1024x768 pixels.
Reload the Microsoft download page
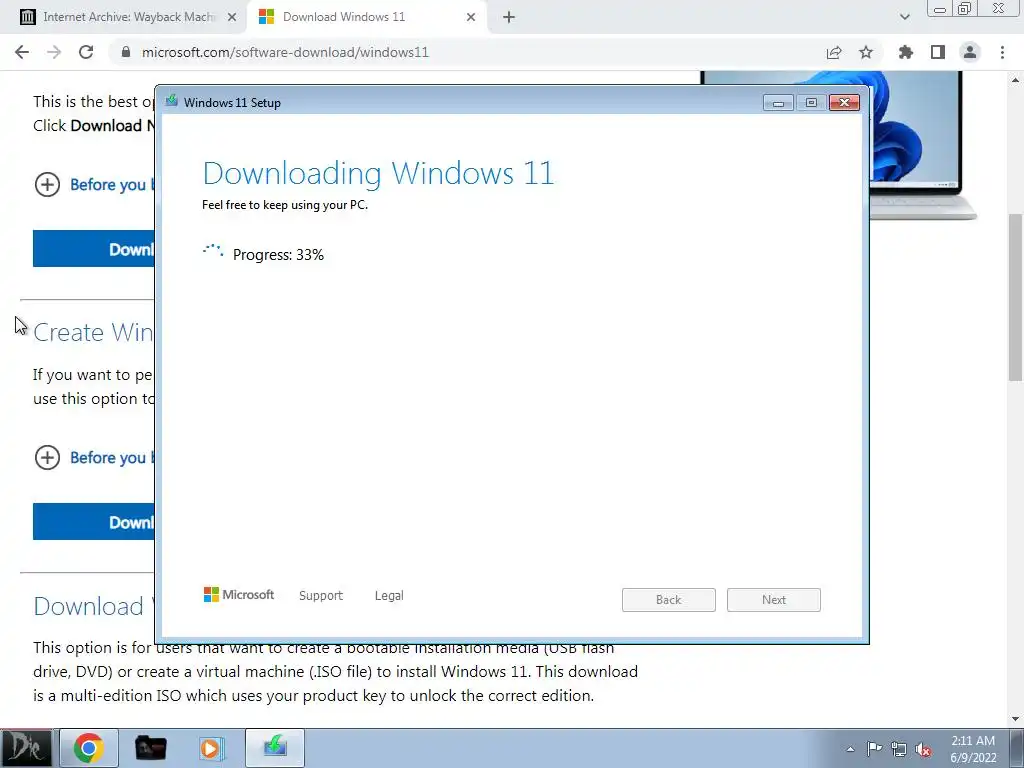tap(86, 52)
